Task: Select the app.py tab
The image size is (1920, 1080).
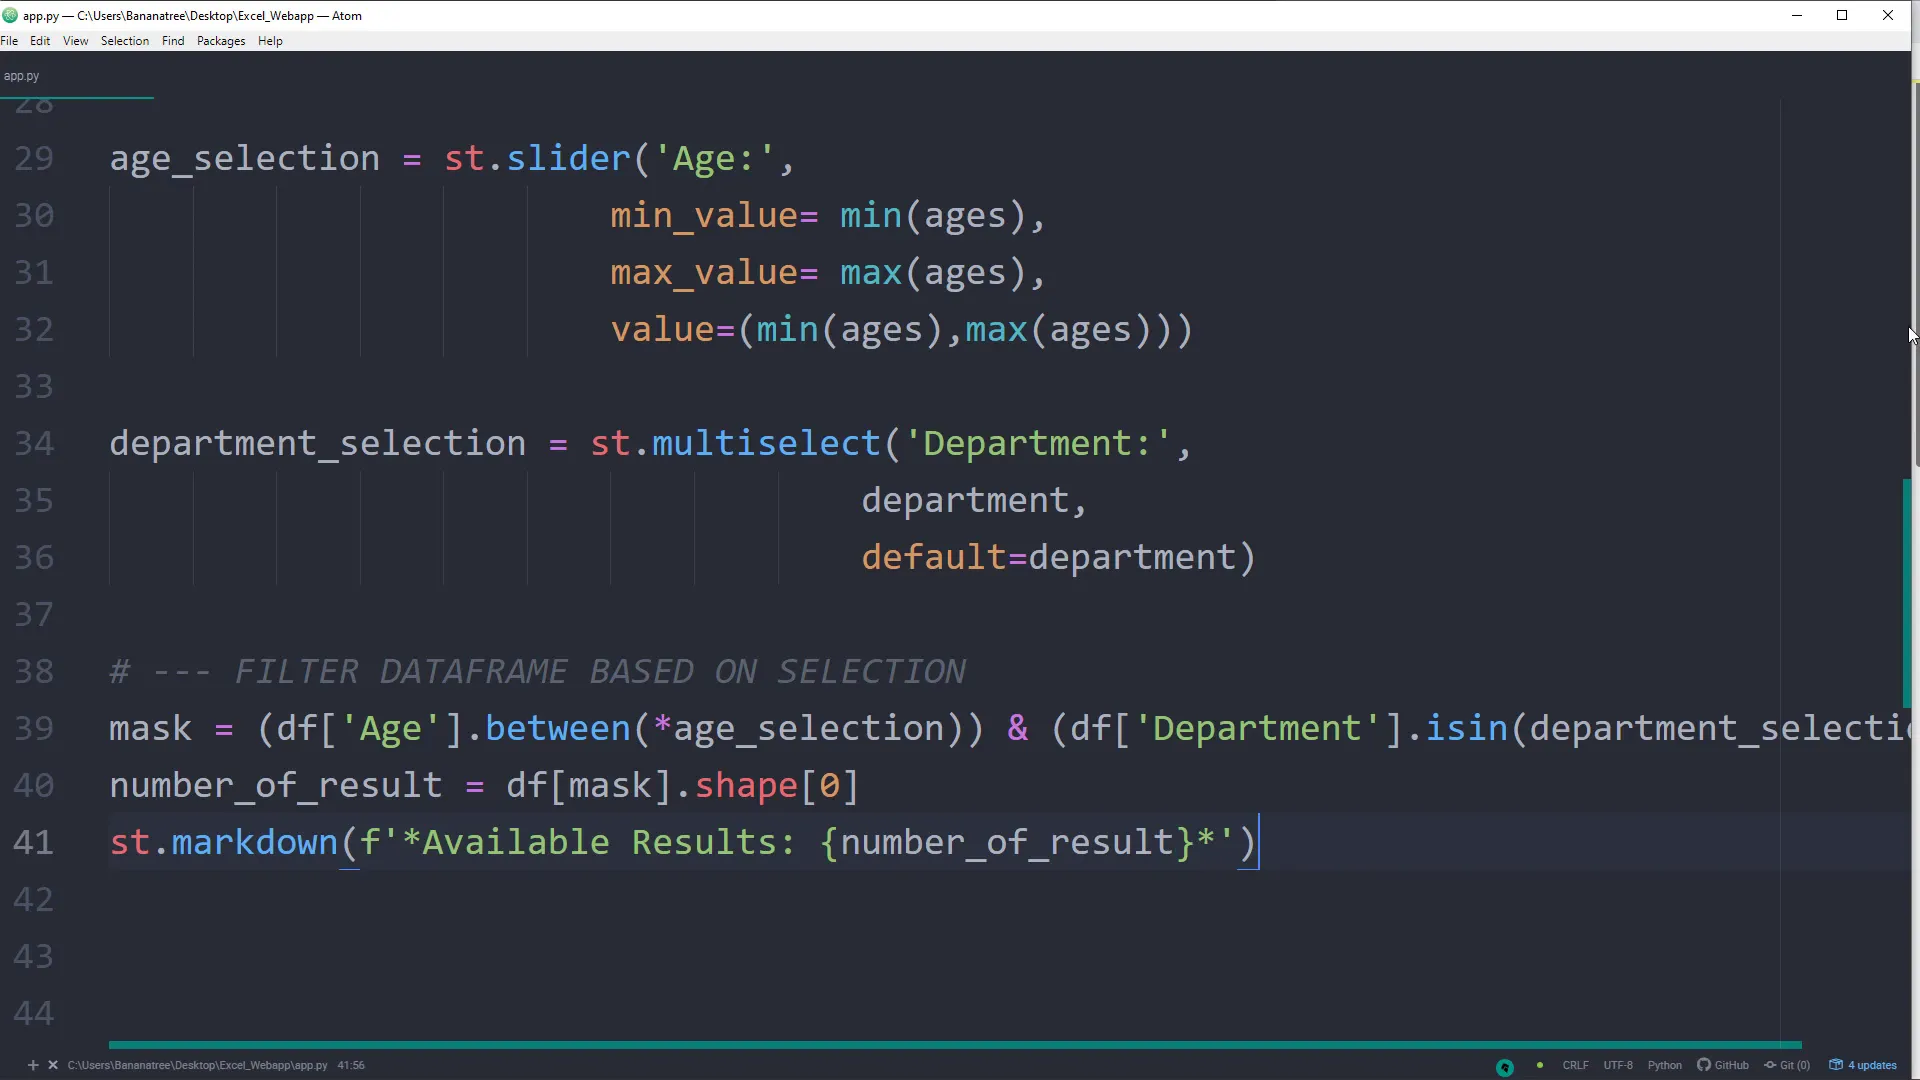Action: click(21, 75)
